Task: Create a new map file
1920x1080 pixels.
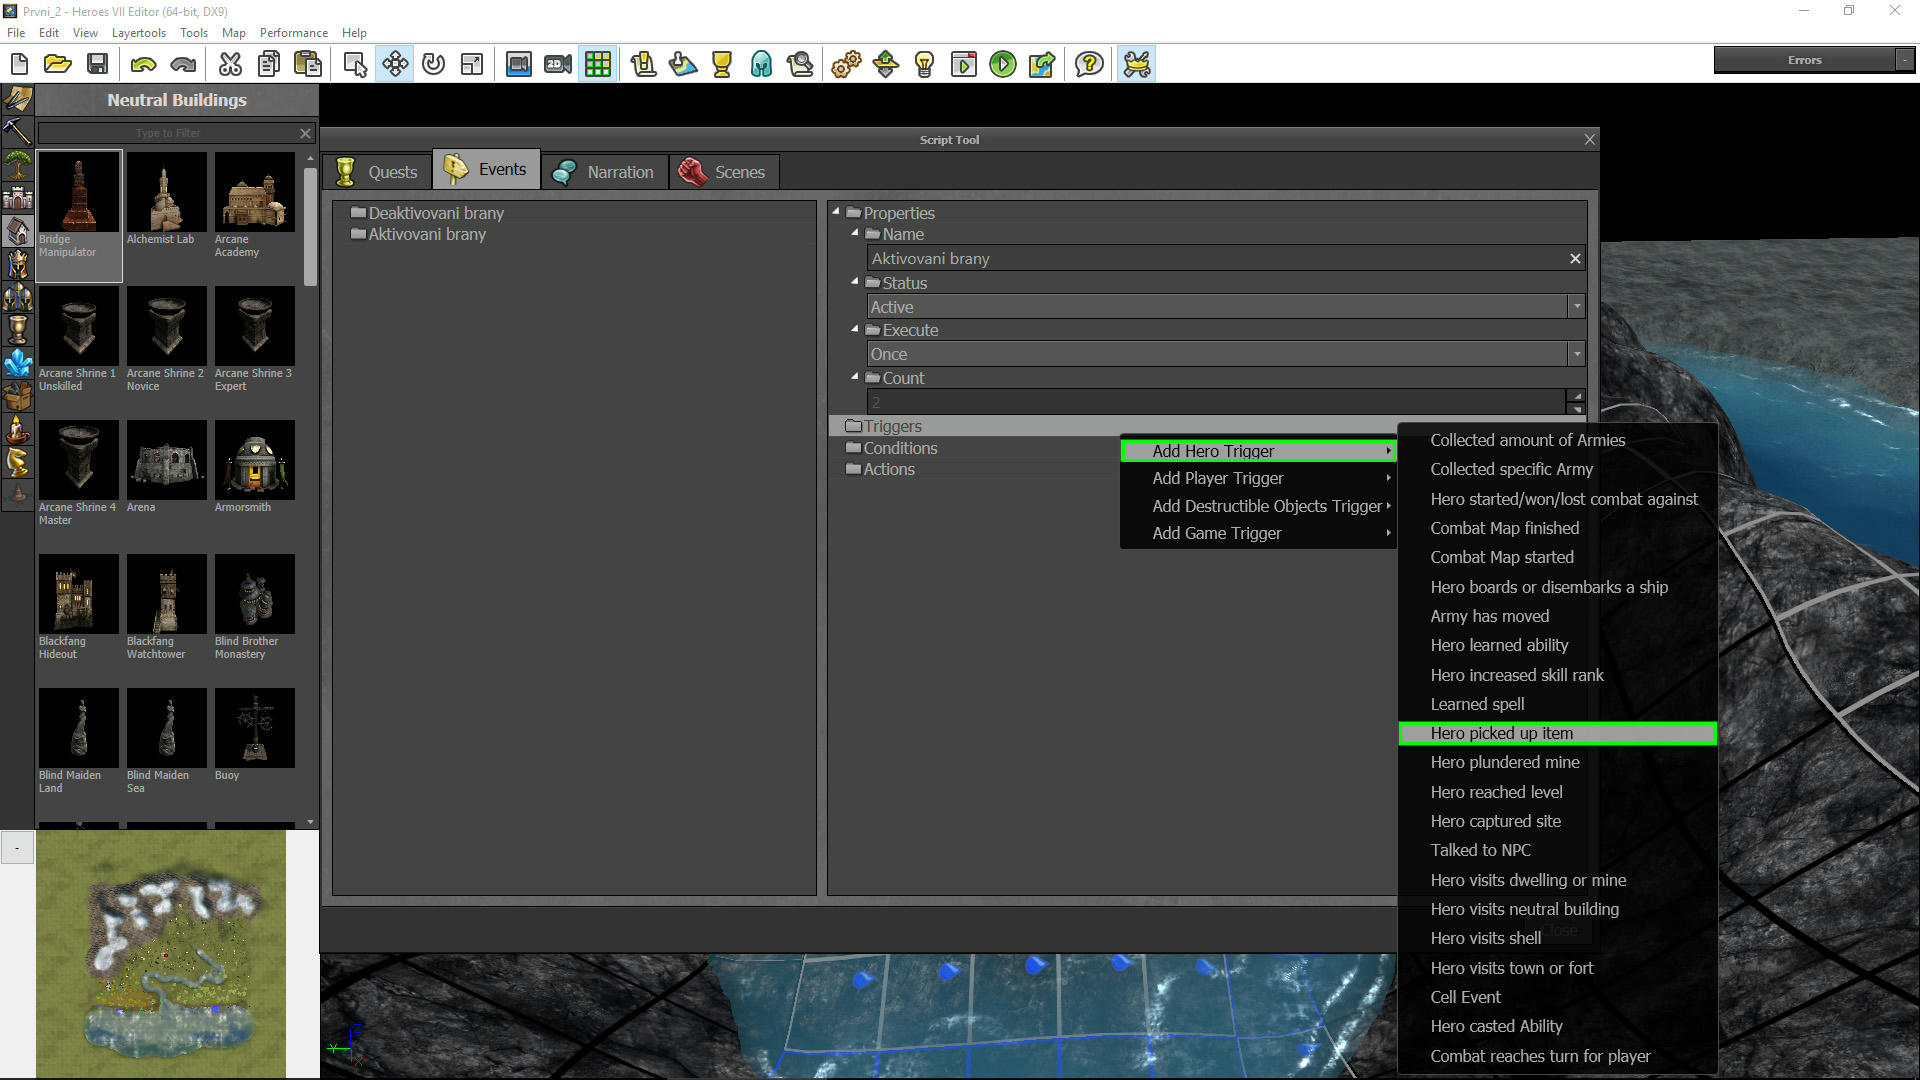Action: pos(19,65)
